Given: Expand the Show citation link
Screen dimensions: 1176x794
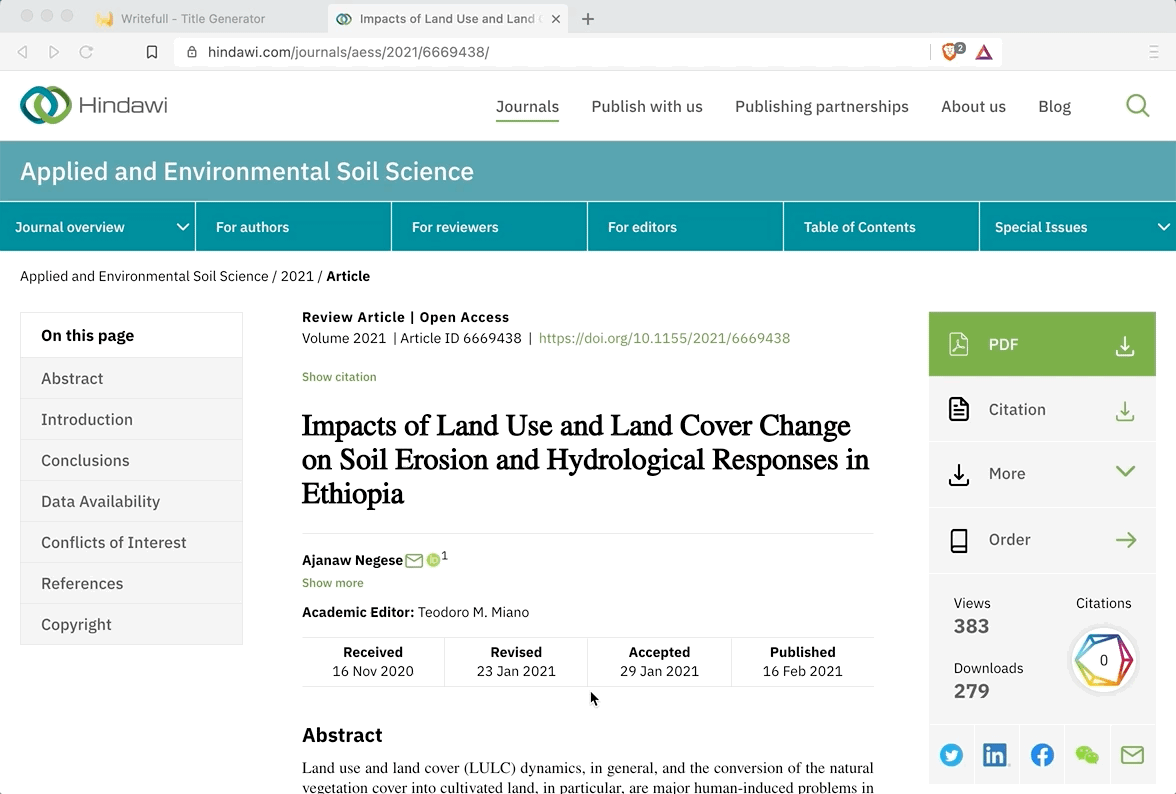Looking at the screenshot, I should point(339,377).
